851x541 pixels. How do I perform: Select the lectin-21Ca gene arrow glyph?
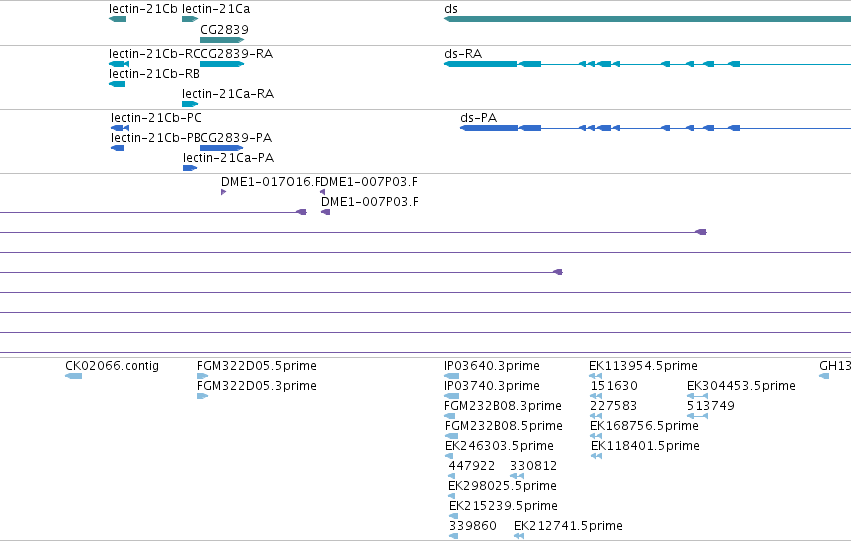point(190,19)
